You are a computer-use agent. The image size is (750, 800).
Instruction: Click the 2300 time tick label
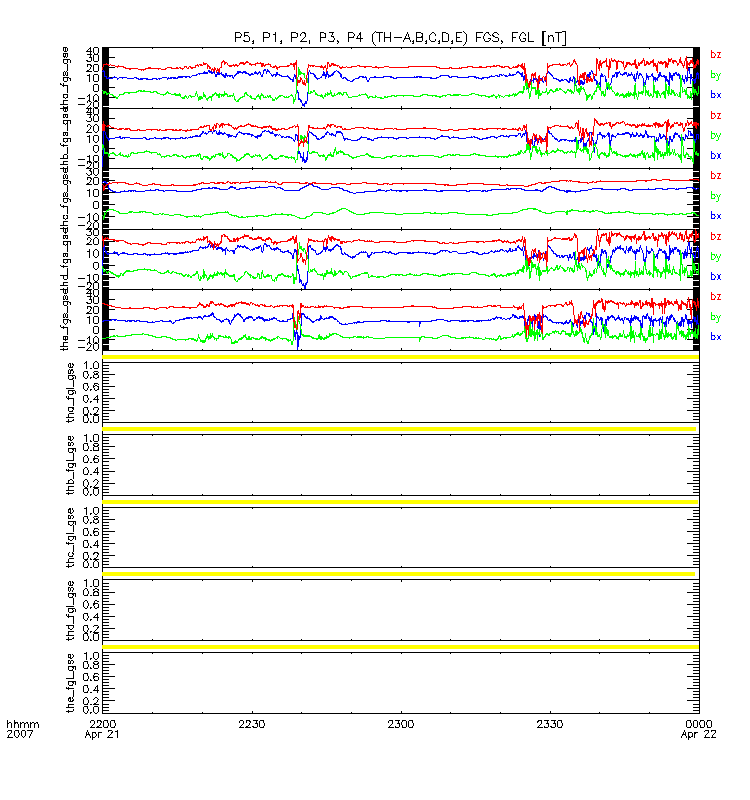401,724
